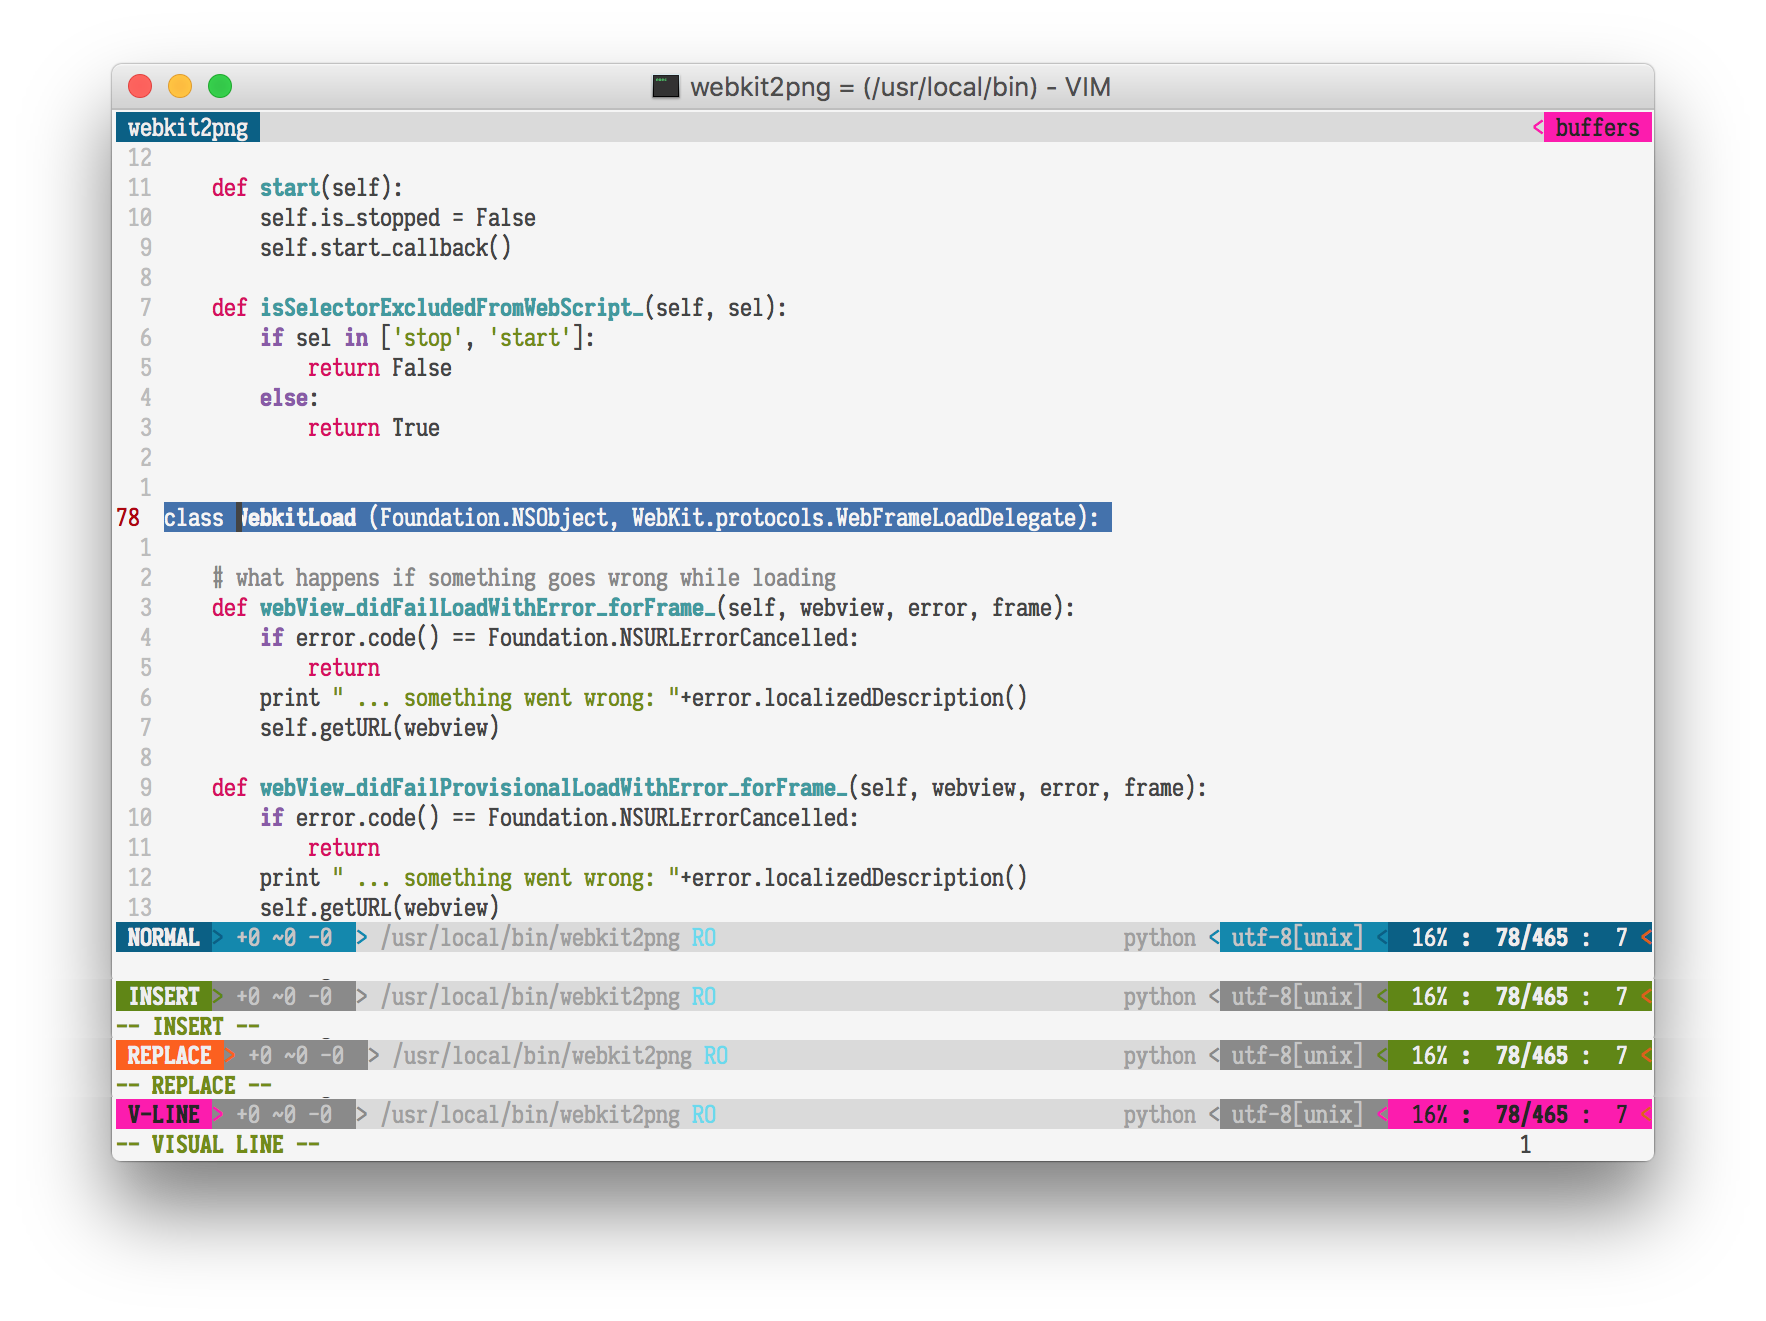
Task: Click 78/465 position in REPLACE status line
Action: click(x=1531, y=1055)
